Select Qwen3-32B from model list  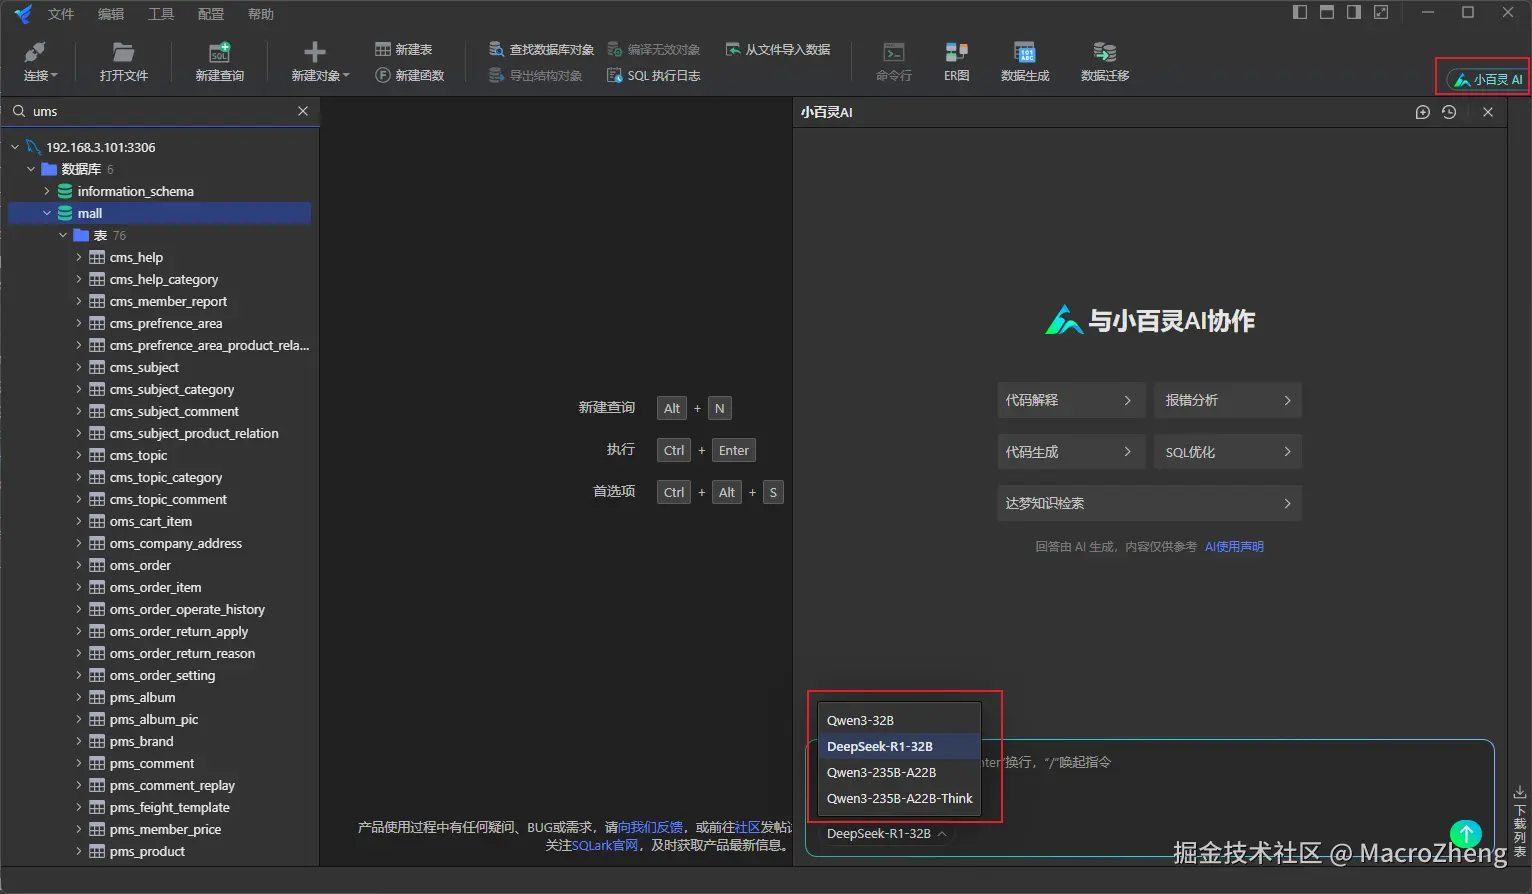tap(899, 720)
